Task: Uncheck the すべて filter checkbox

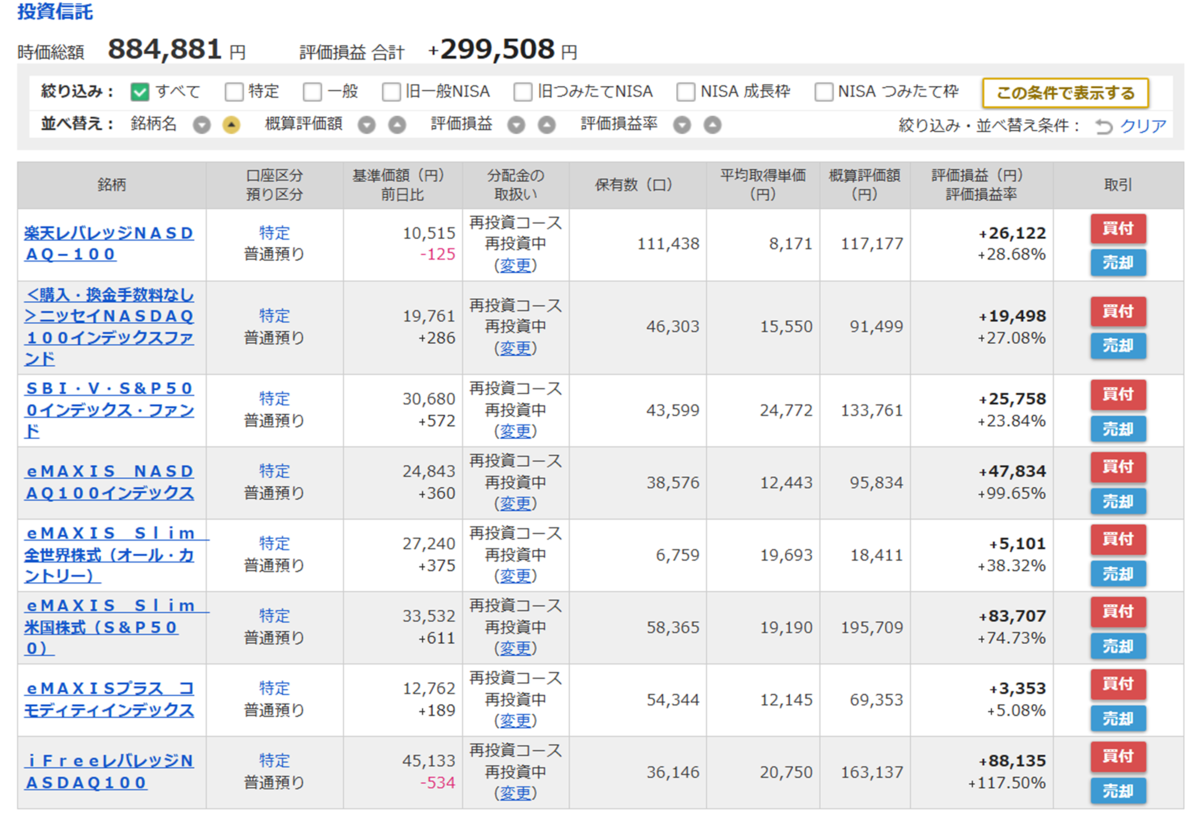Action: (140, 92)
